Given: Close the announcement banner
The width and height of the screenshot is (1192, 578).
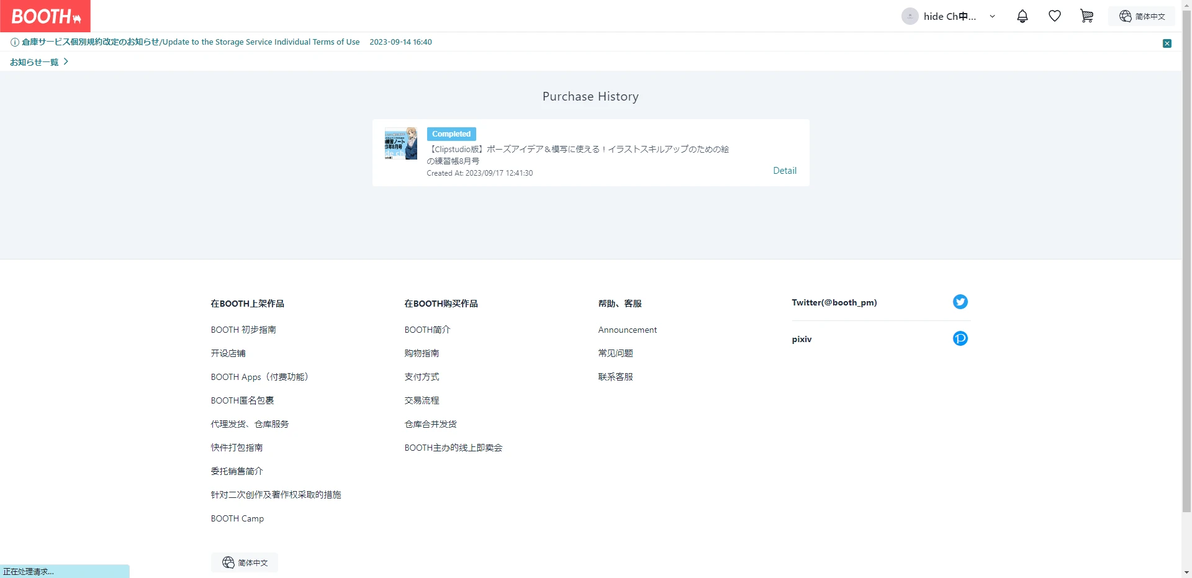Looking at the screenshot, I should click(1167, 43).
